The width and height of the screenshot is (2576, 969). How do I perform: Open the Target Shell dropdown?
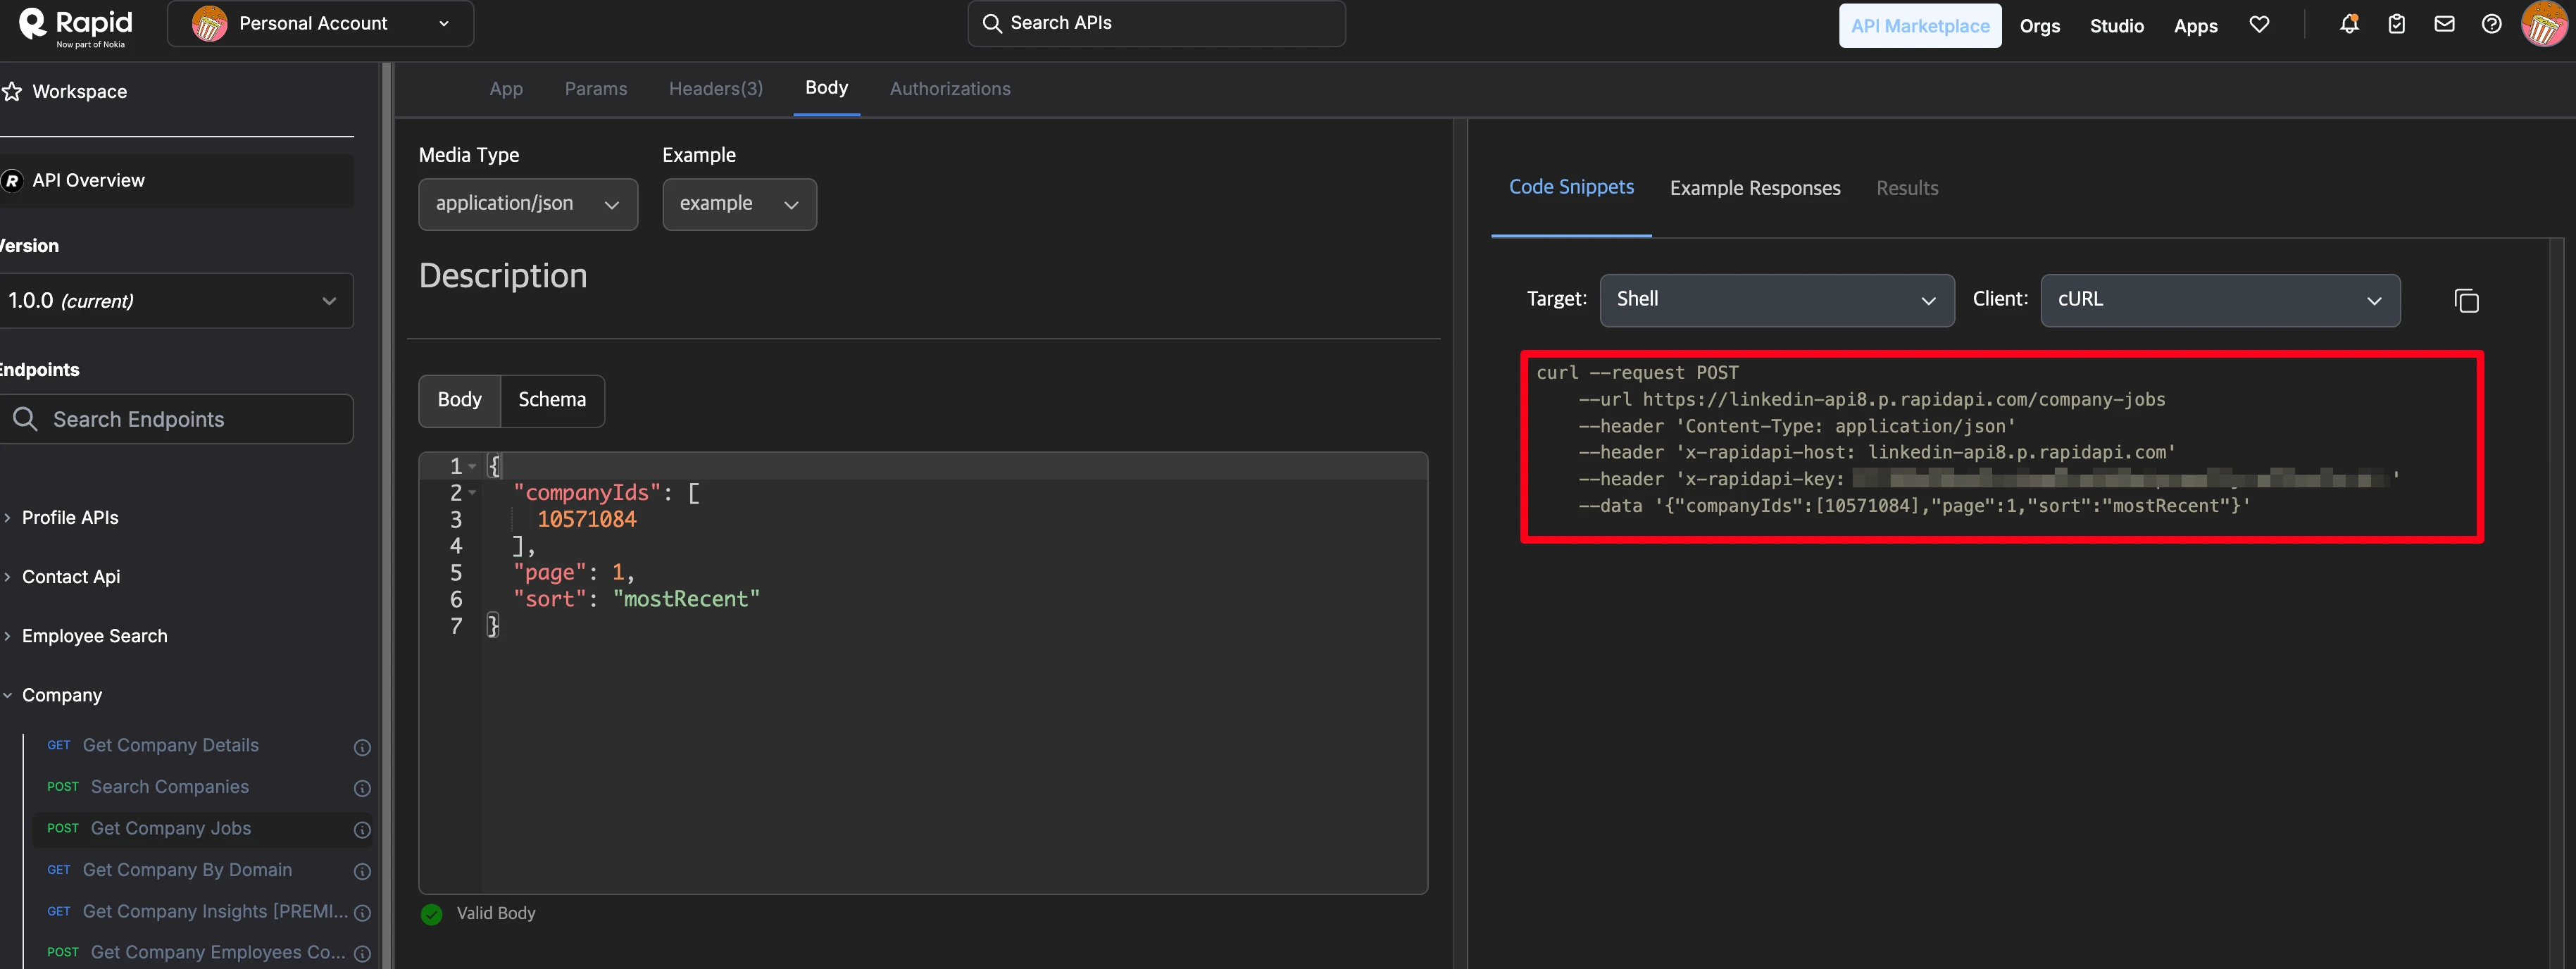[1776, 300]
